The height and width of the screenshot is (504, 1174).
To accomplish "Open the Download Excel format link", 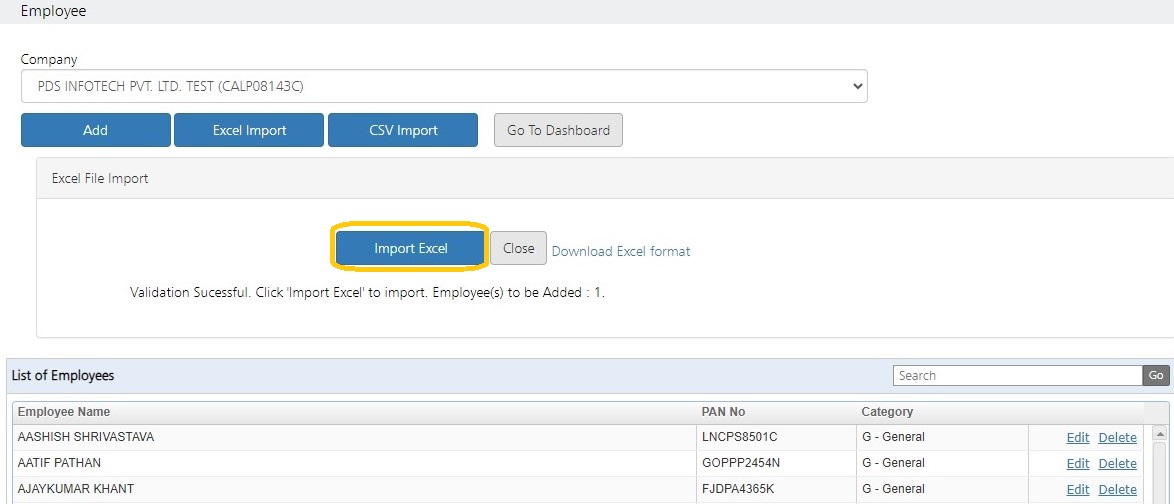I will coord(621,252).
